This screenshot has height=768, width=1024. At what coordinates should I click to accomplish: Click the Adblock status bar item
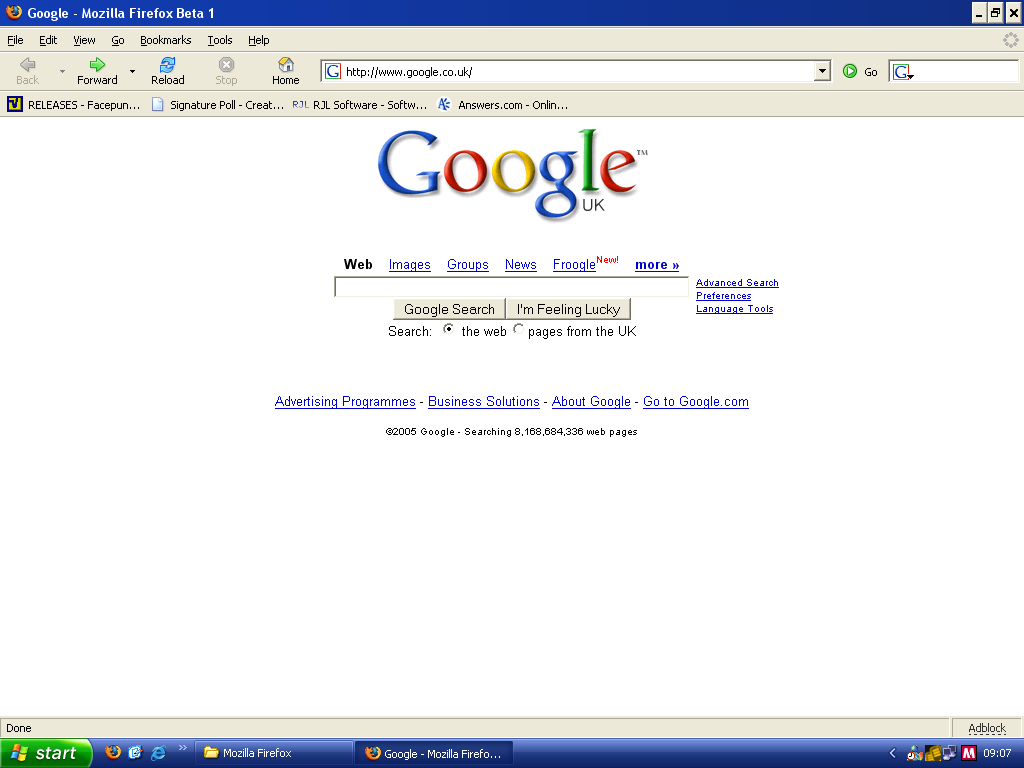click(x=987, y=728)
